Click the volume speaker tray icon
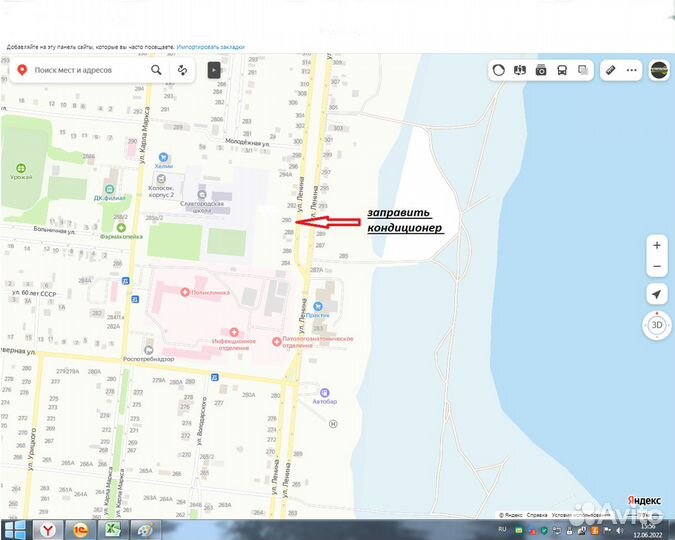 point(620,531)
